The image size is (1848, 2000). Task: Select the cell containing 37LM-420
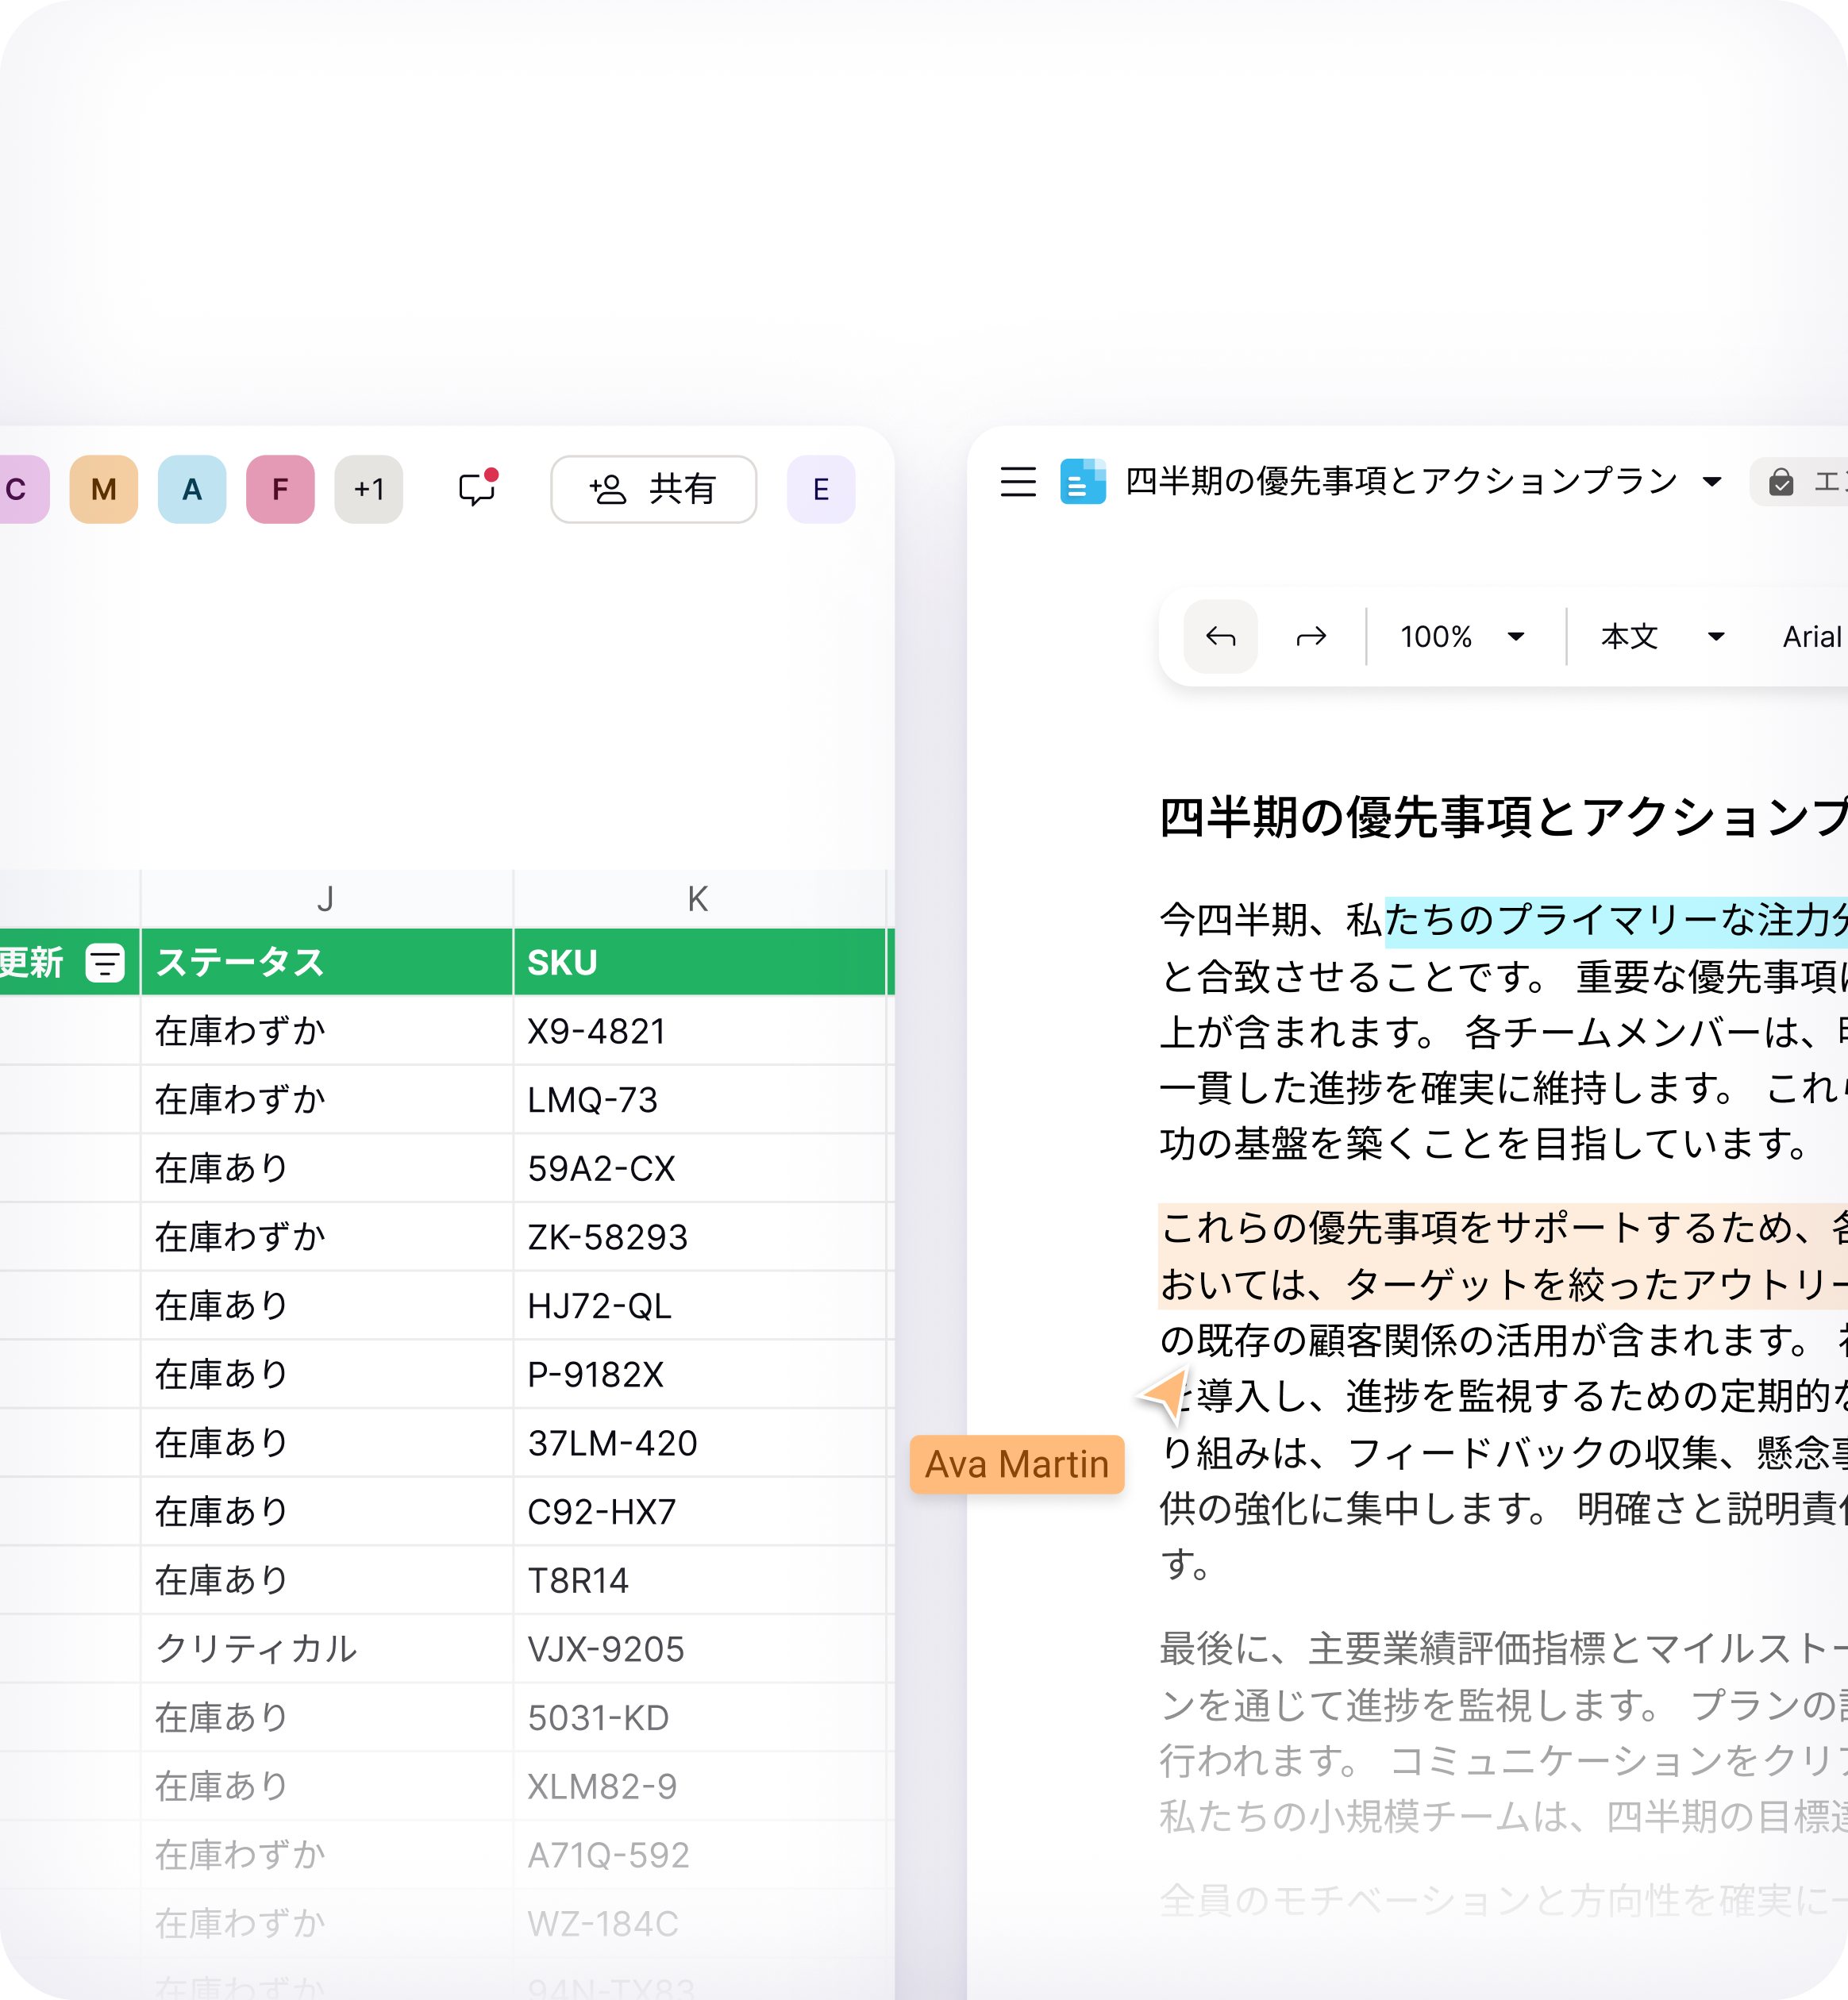(699, 1443)
